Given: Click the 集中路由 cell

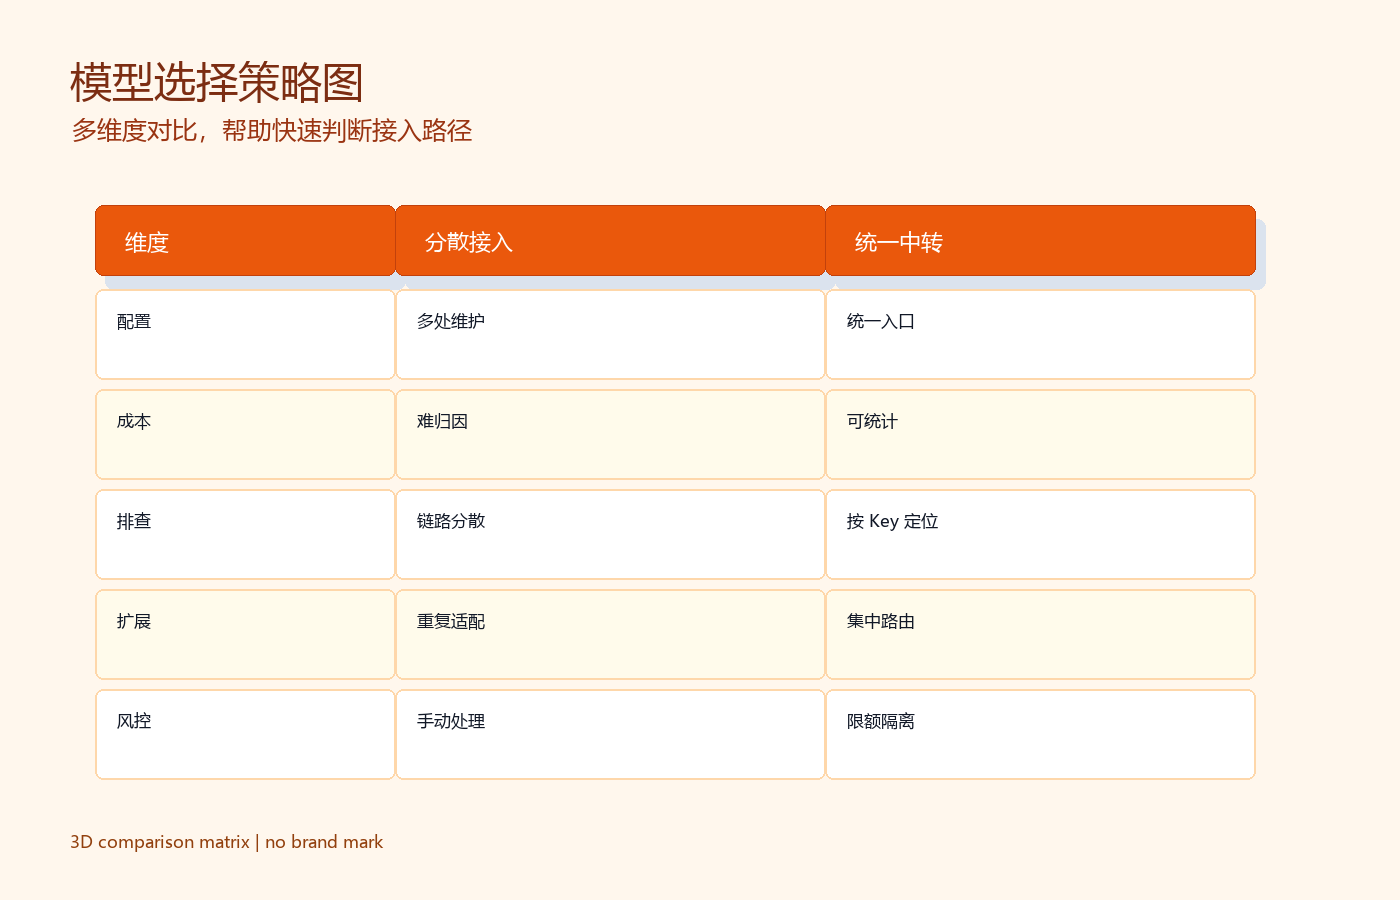Looking at the screenshot, I should (x=1040, y=634).
